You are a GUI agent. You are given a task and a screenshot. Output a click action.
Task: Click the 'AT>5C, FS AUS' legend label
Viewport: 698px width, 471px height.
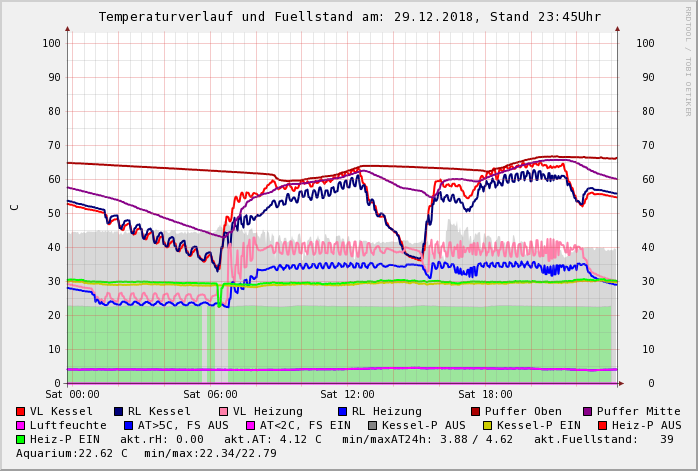click(183, 425)
